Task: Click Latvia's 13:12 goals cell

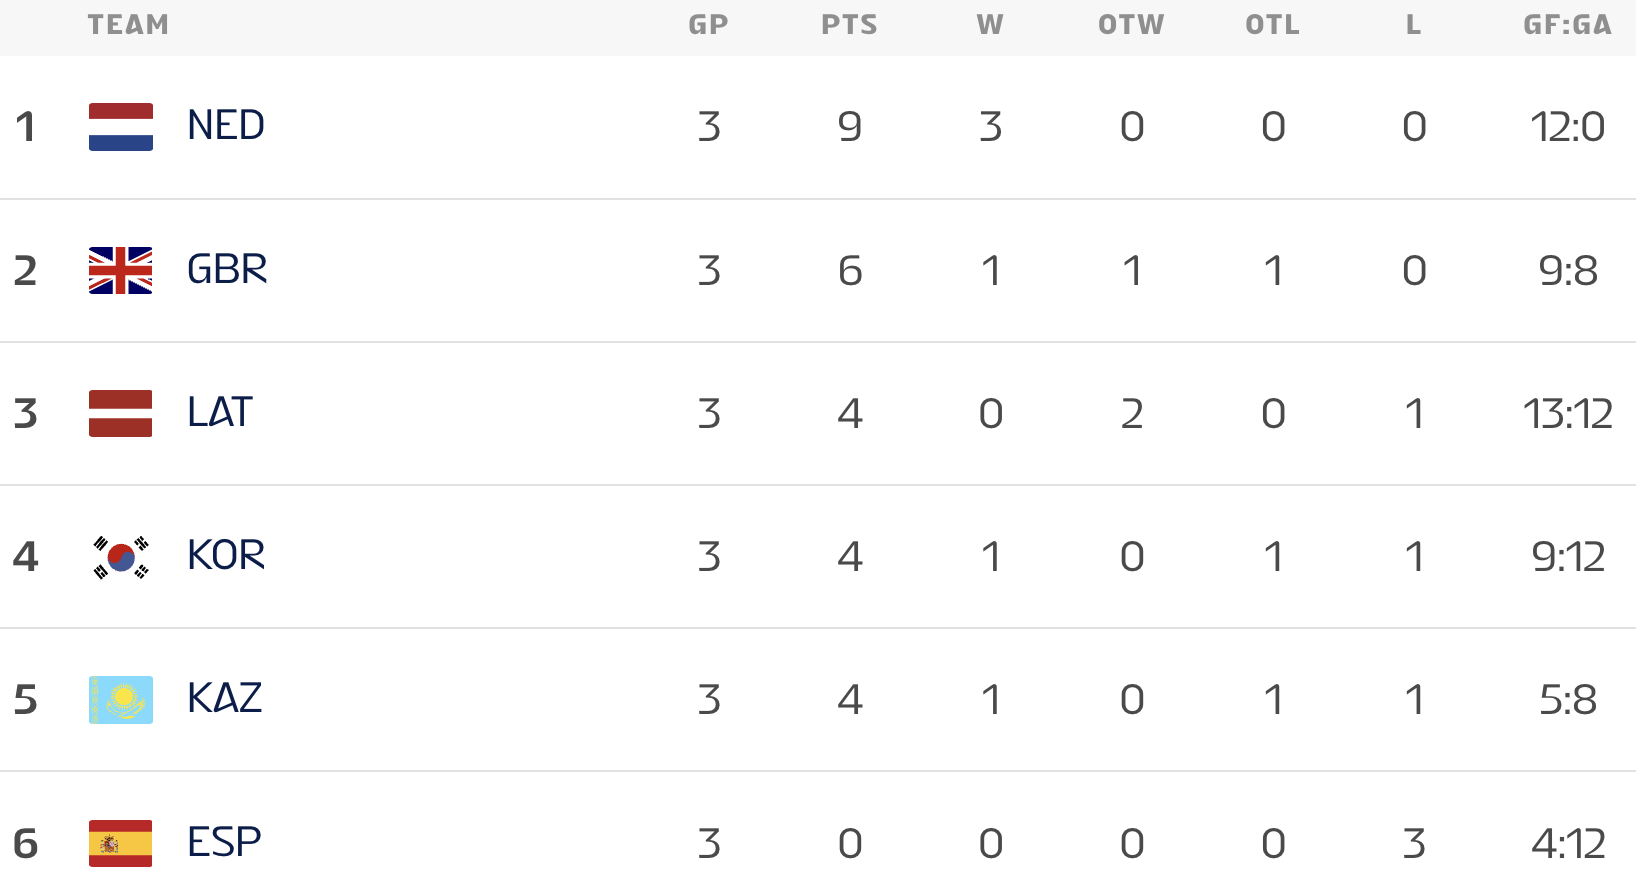Action: 1567,413
